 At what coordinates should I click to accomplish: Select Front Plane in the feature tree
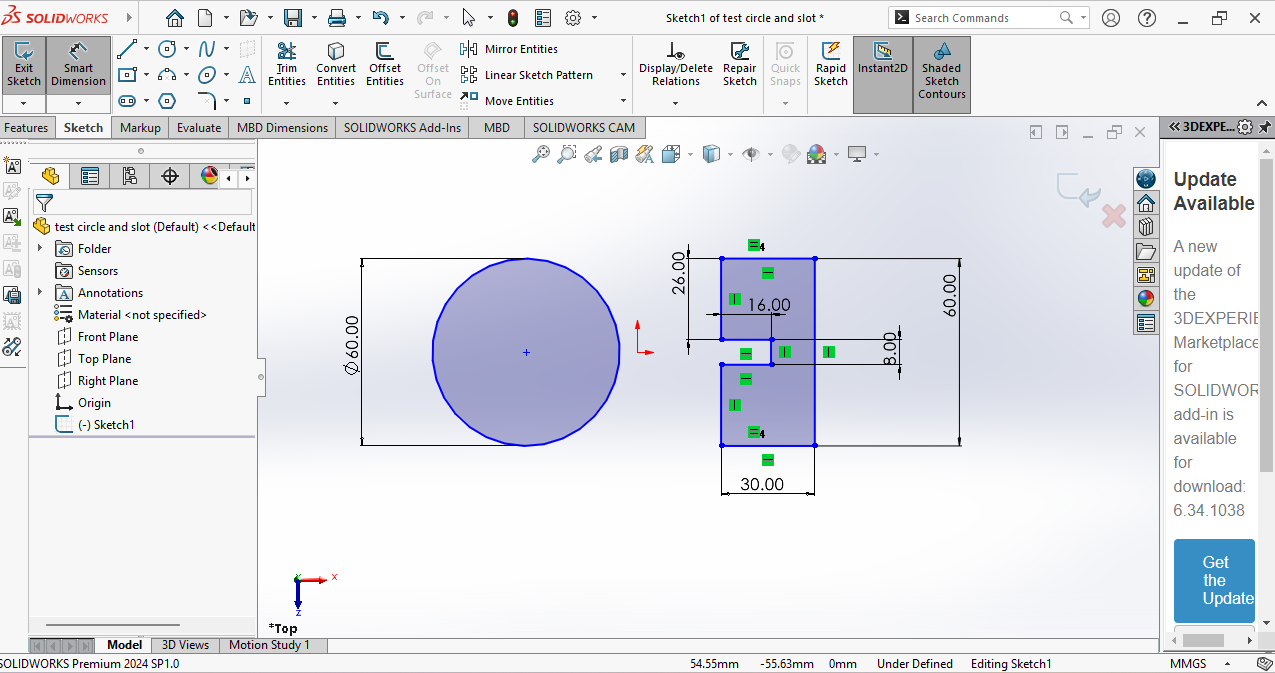pyautogui.click(x=98, y=337)
